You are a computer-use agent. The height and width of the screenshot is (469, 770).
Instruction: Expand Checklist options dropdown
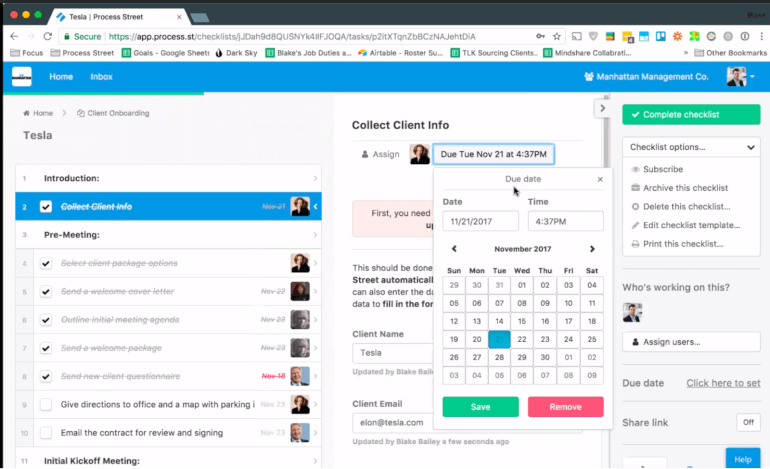click(691, 147)
